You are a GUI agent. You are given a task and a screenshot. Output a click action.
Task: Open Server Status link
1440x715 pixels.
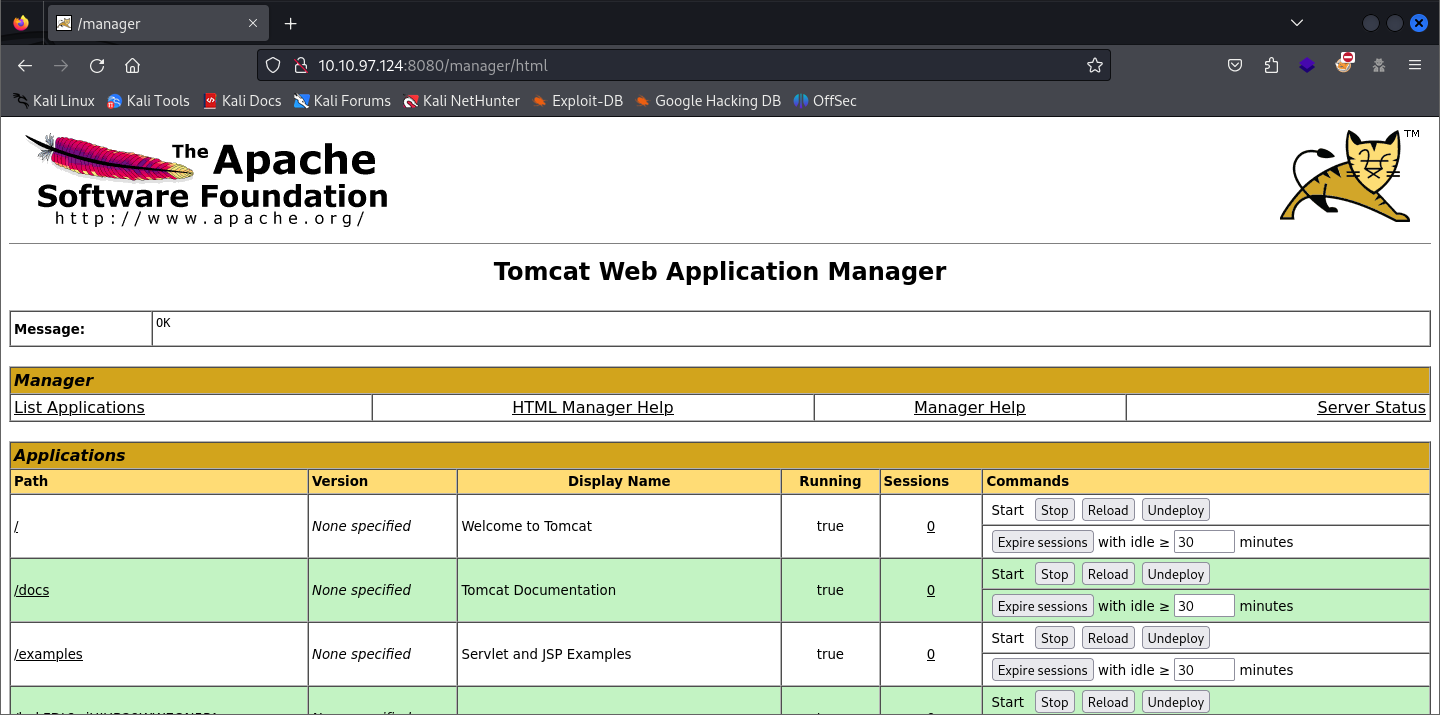(1371, 408)
